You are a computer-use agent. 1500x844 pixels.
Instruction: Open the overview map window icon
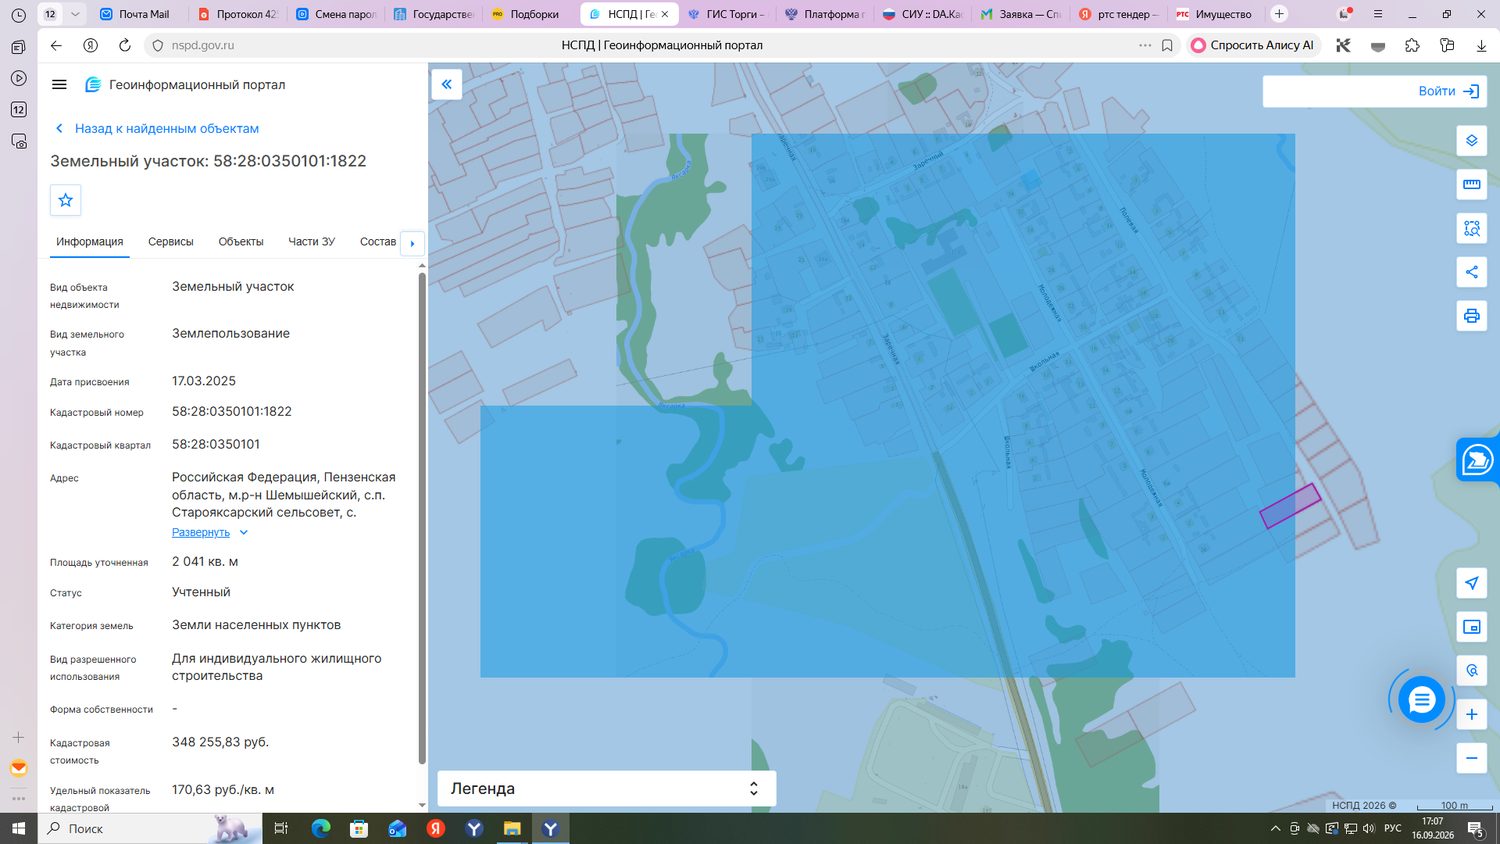(x=1471, y=627)
